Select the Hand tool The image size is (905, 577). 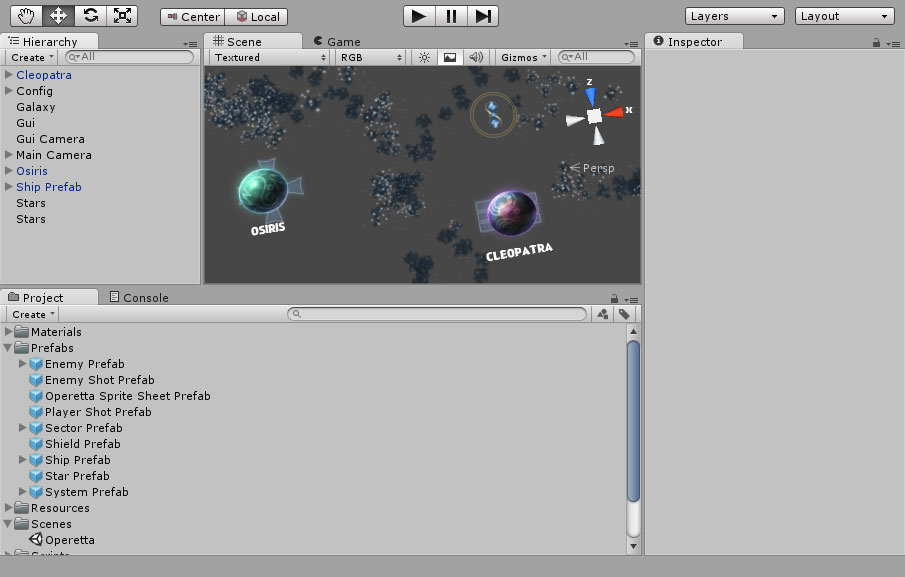tap(27, 16)
